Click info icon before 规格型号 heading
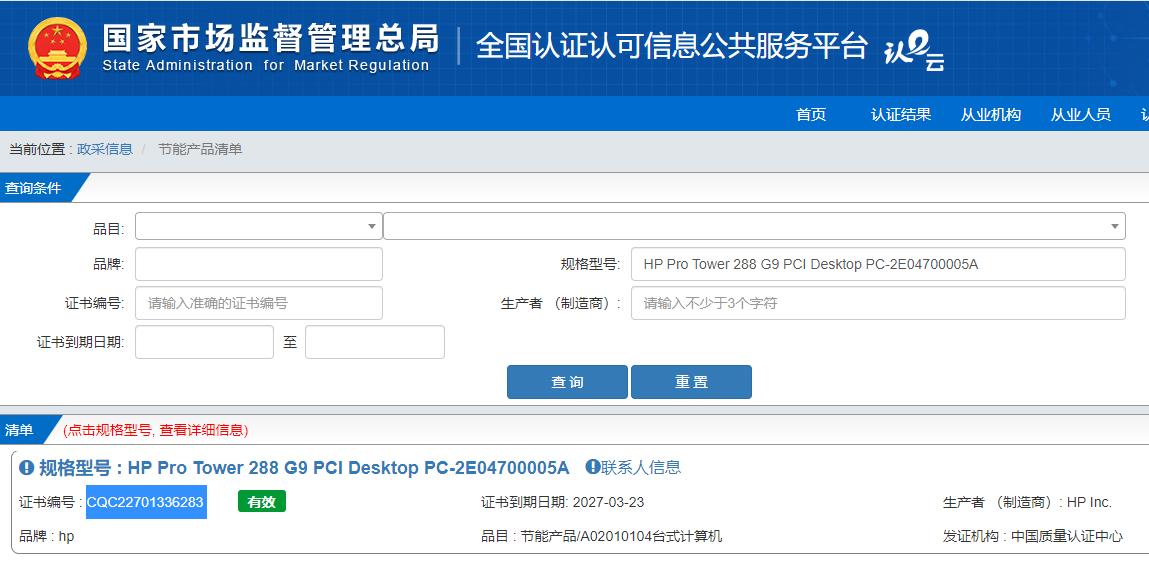1149x574 pixels. pos(26,467)
